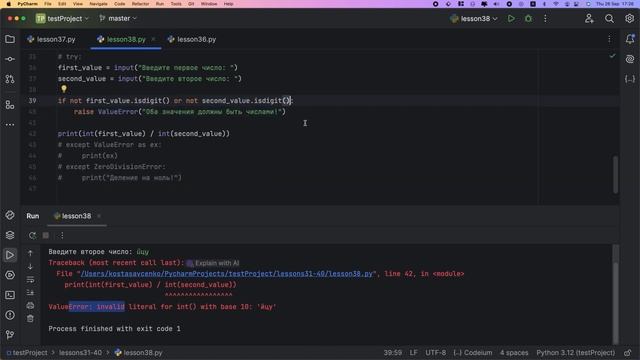Jump up the stack trace arrow
Image resolution: width=640 pixels, height=360 pixels.
click(x=30, y=253)
